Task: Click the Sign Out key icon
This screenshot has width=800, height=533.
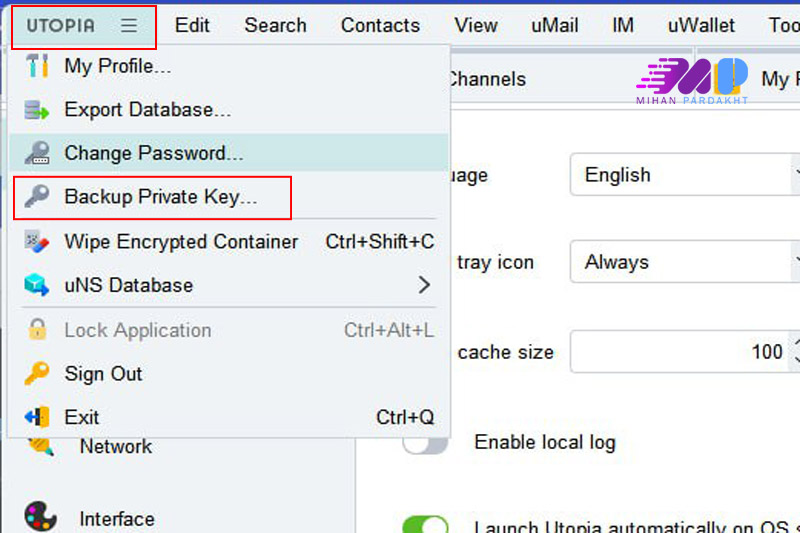Action: tap(37, 374)
